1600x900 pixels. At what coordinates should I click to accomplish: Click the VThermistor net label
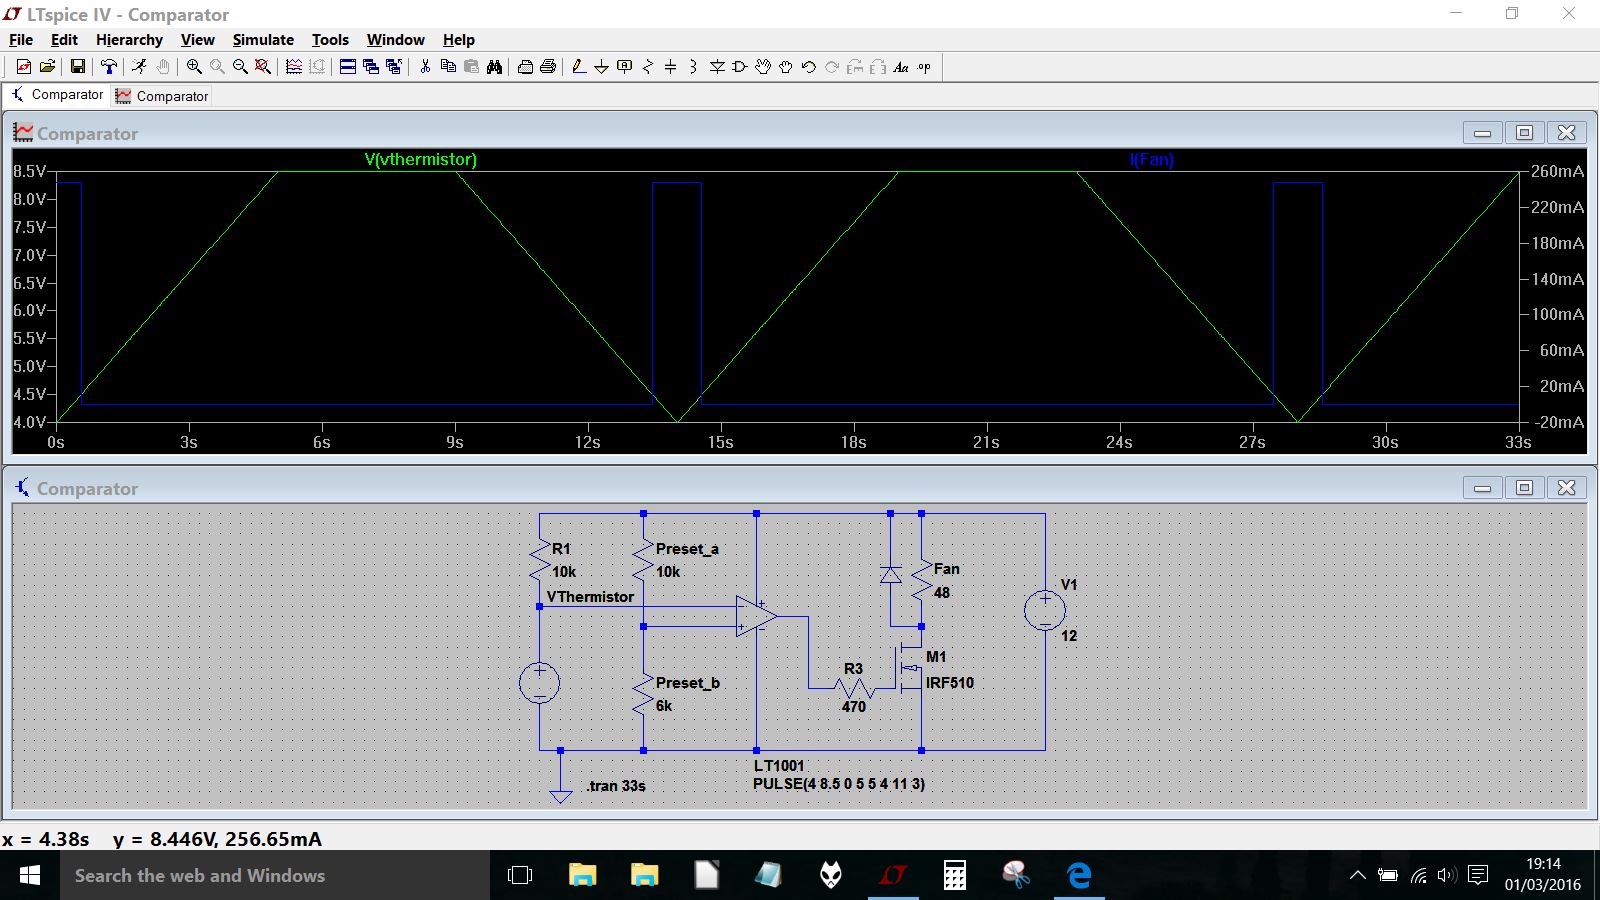pyautogui.click(x=590, y=597)
